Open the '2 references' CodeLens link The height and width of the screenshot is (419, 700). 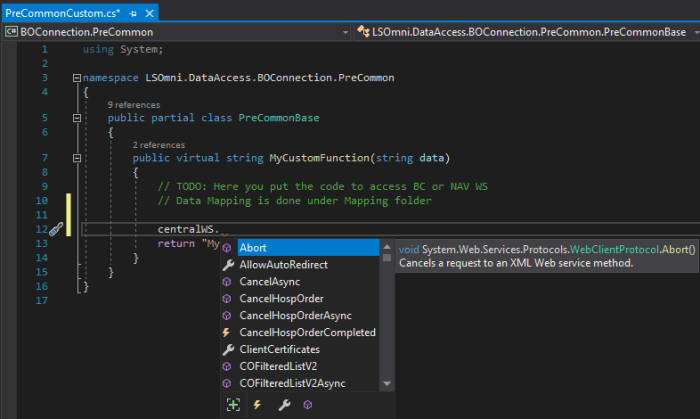(158, 144)
